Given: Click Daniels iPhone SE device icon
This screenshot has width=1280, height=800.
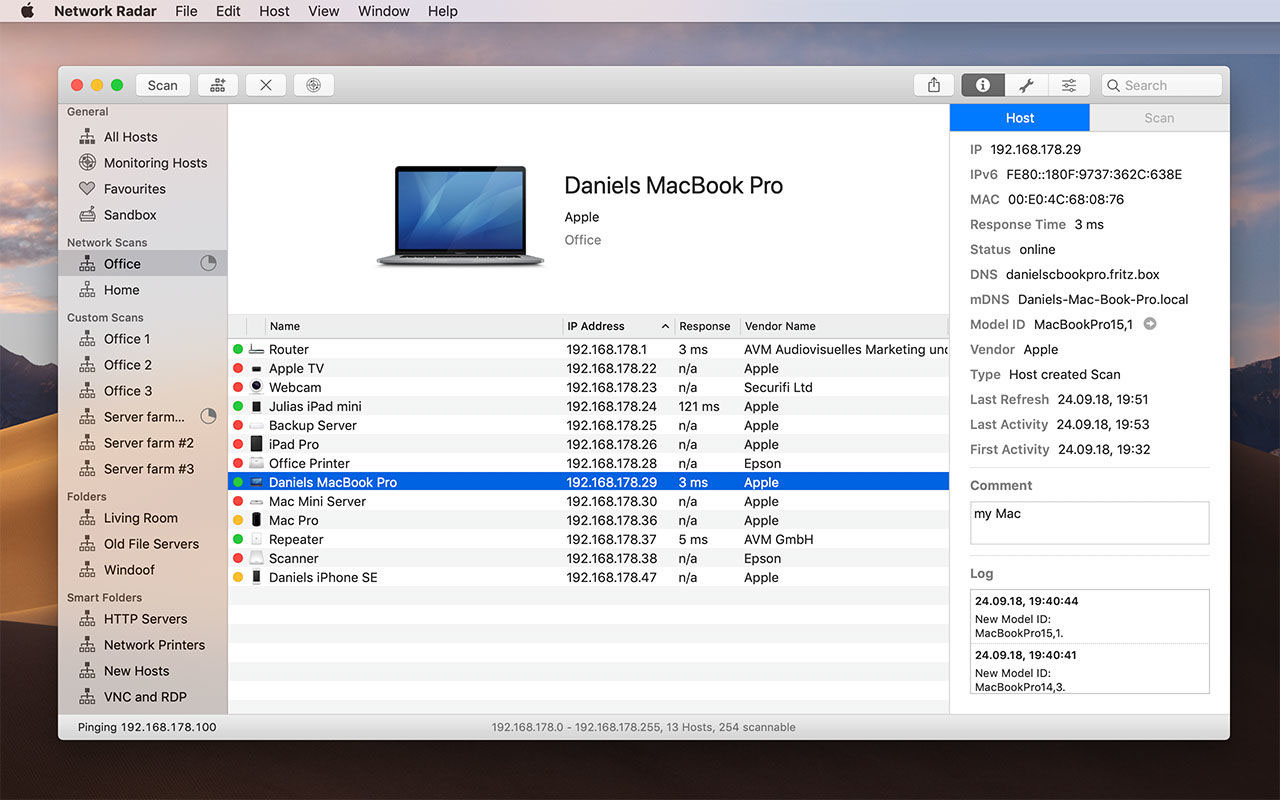Looking at the screenshot, I should coord(257,578).
